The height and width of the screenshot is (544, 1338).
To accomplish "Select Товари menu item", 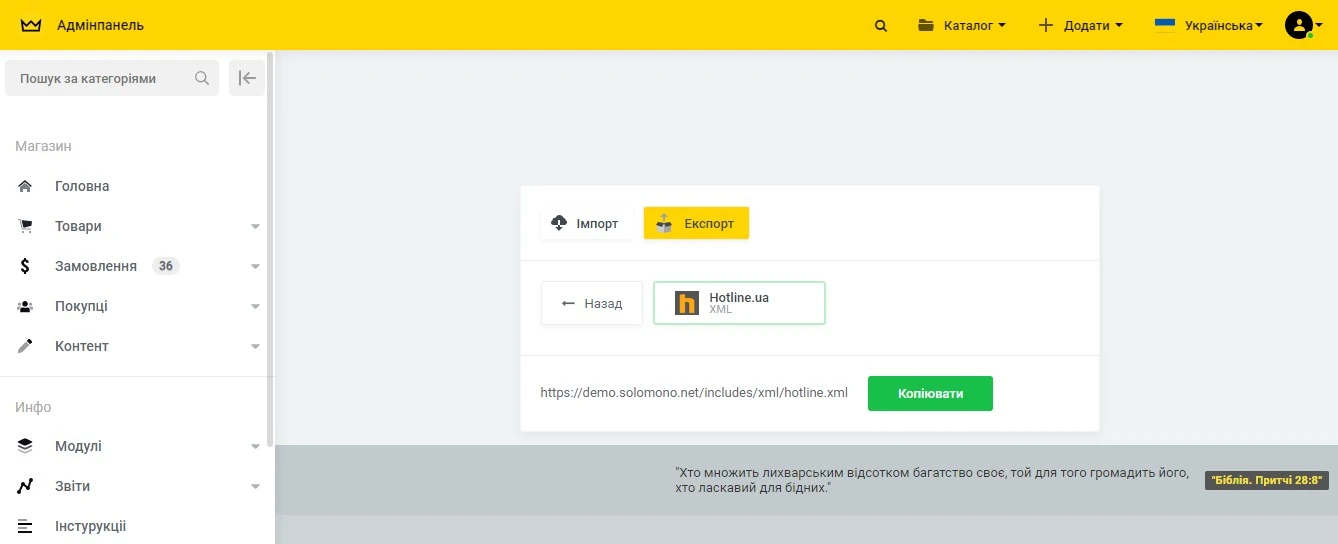I will point(78,226).
